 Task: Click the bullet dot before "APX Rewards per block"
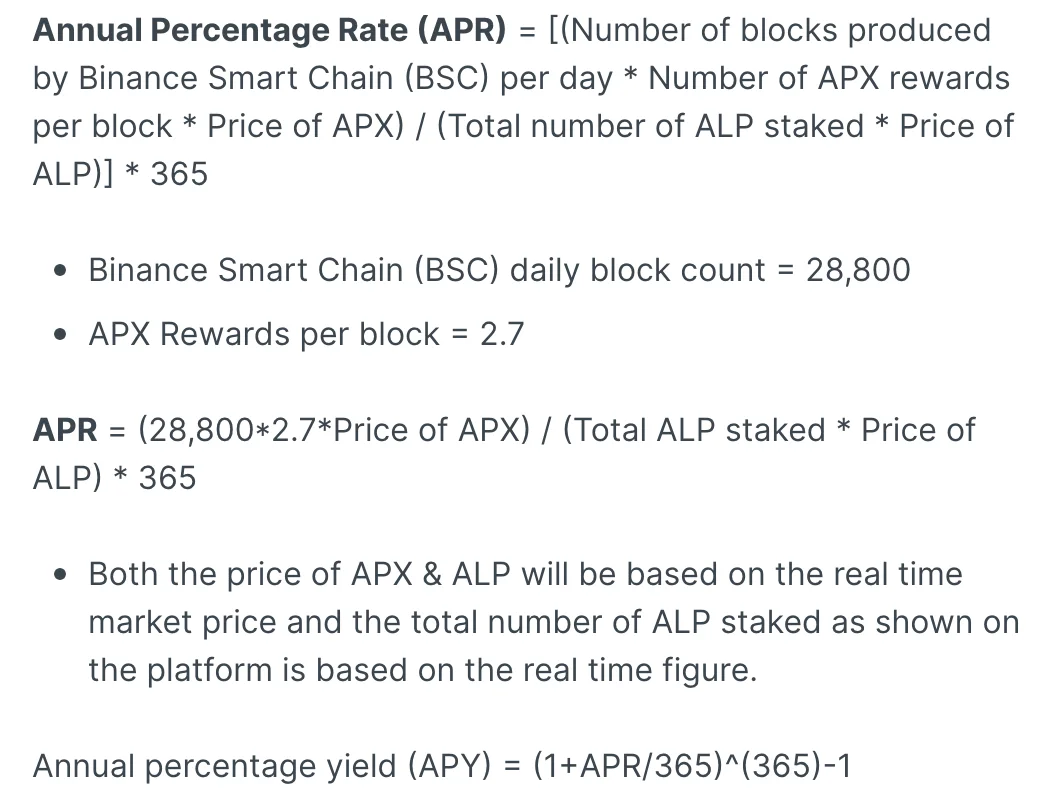click(x=62, y=335)
